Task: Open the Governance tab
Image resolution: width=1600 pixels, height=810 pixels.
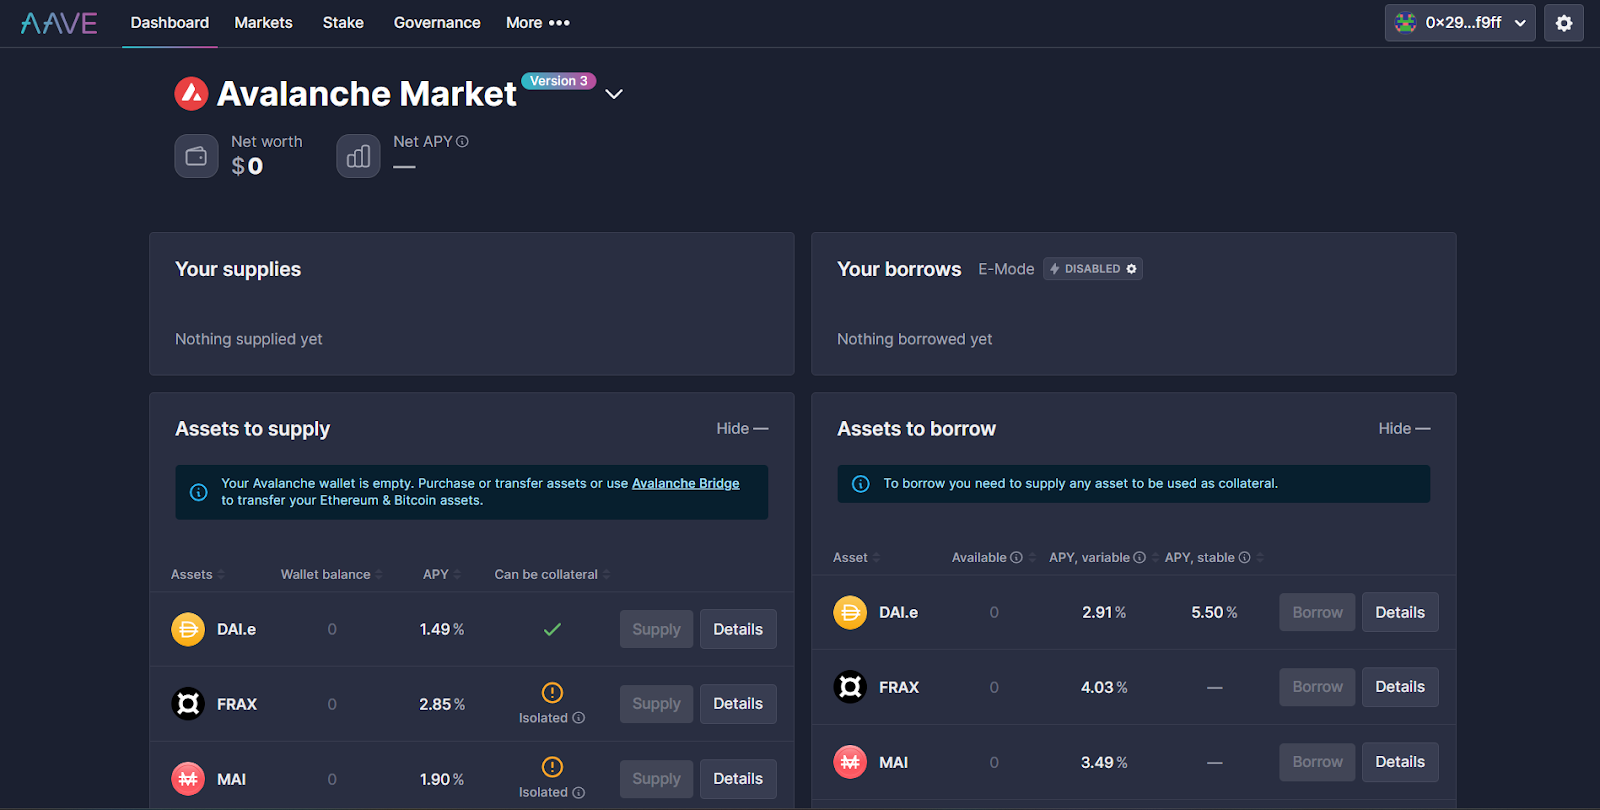Action: pos(437,23)
